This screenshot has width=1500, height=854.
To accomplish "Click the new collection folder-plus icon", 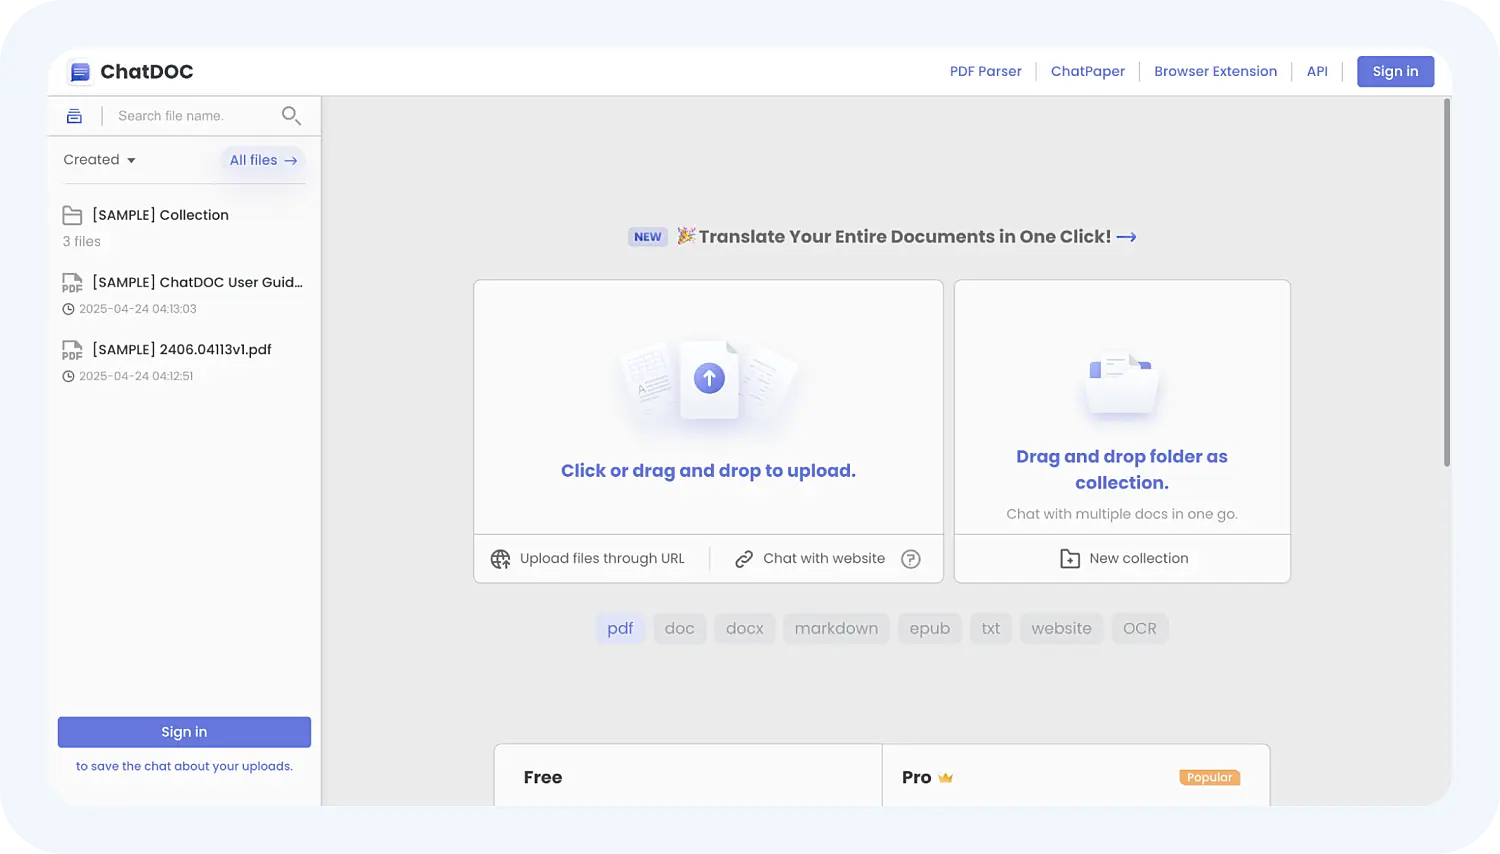I will point(1069,559).
